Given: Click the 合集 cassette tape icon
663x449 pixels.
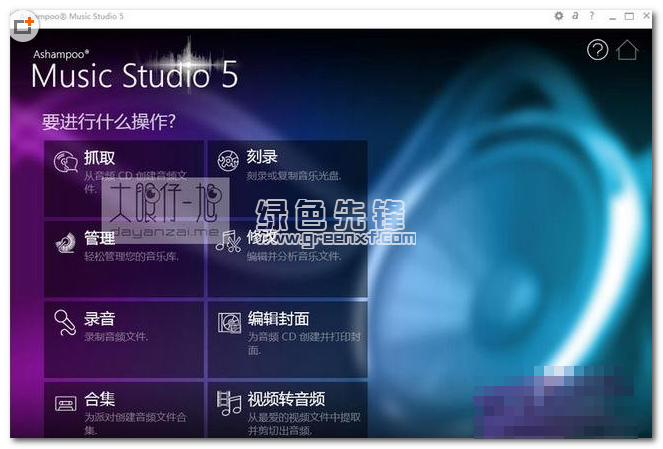Looking at the screenshot, I should point(66,404).
